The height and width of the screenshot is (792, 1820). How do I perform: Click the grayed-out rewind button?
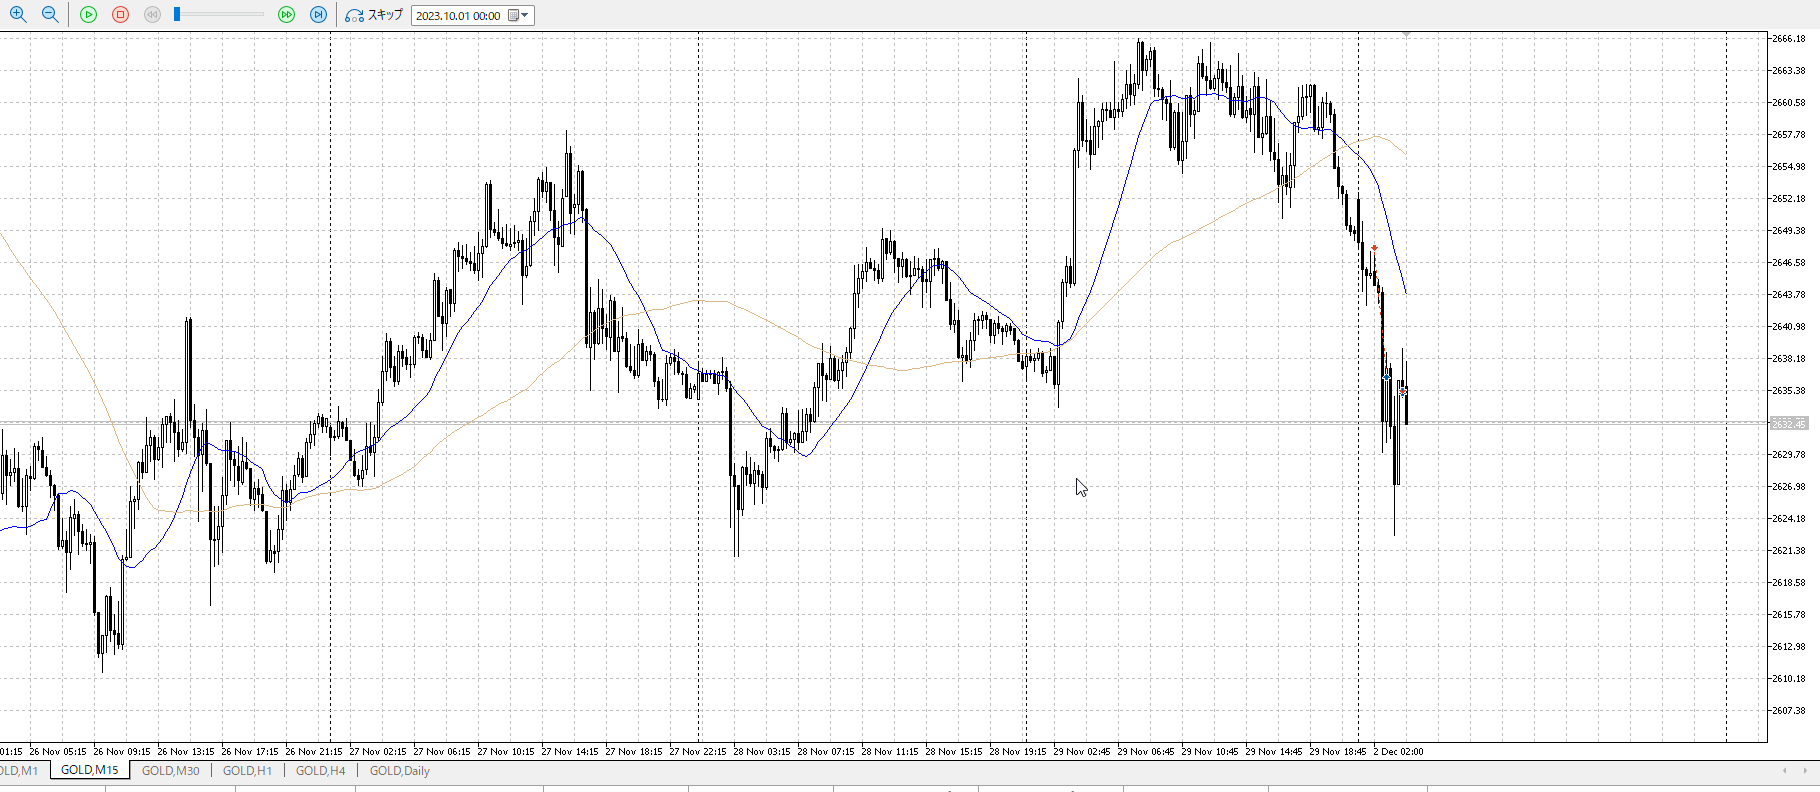pyautogui.click(x=152, y=15)
